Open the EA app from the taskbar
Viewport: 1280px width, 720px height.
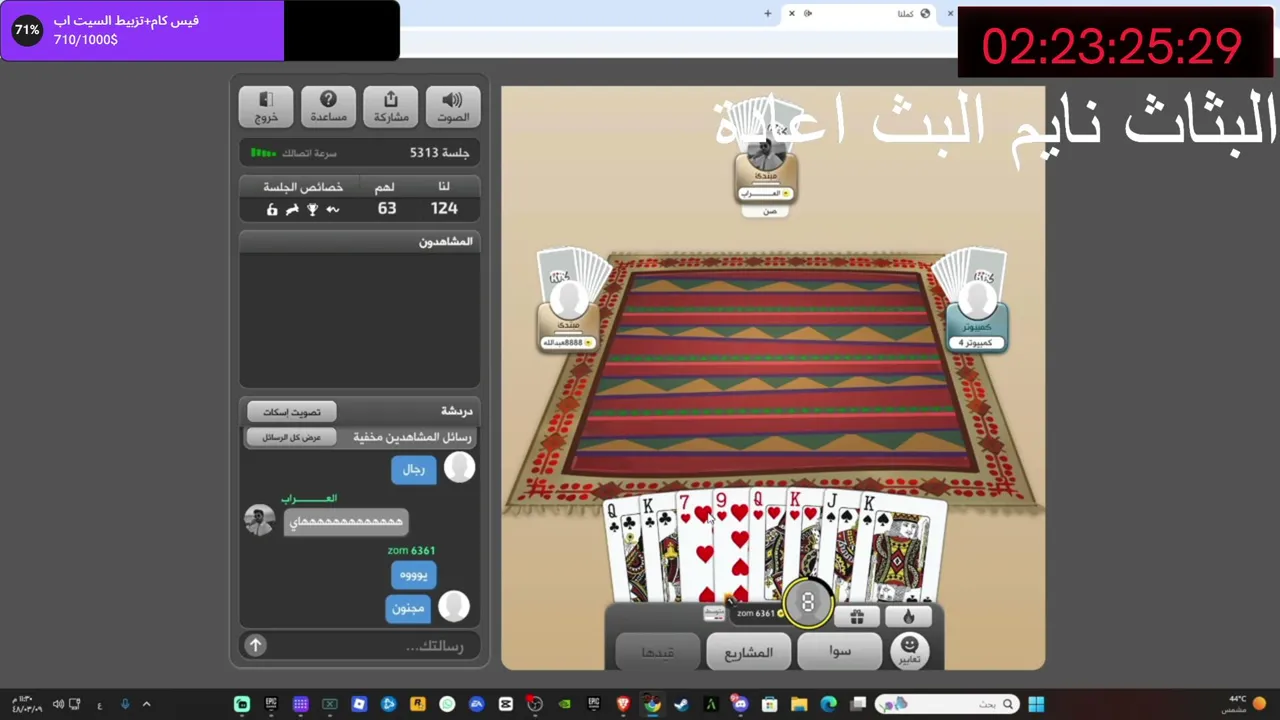click(476, 704)
